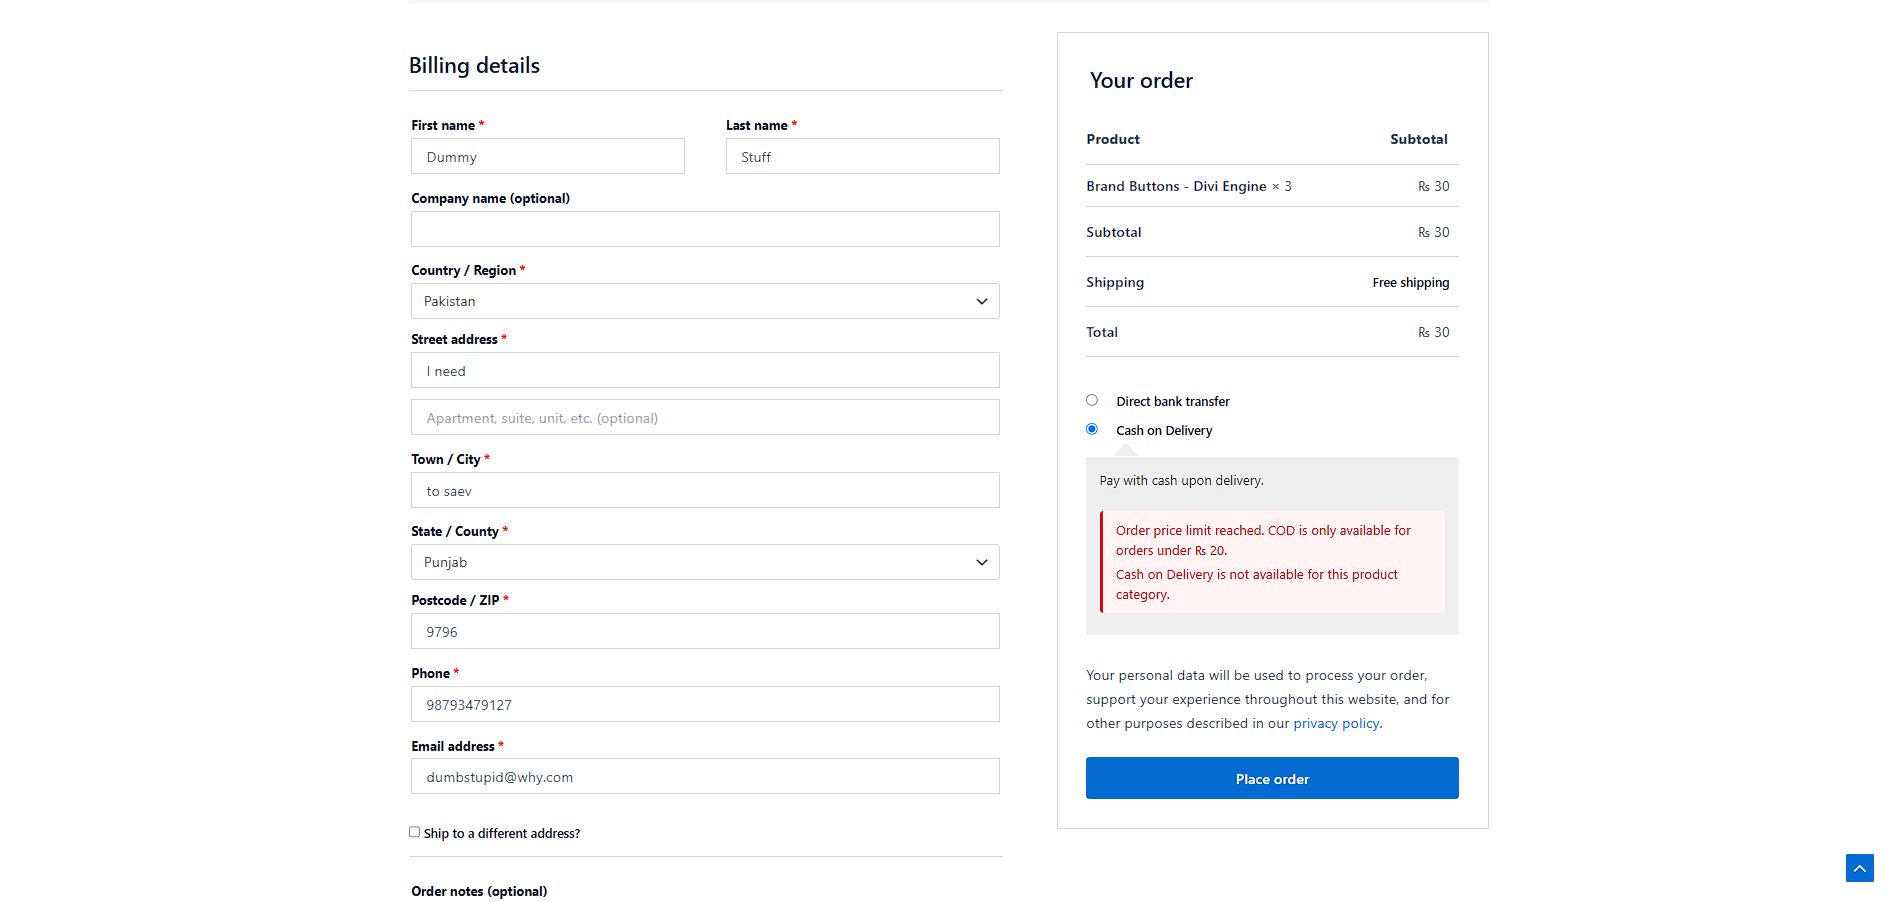
Task: Click 'Brand Buttons - Divi Engine' product text
Action: (1176, 186)
